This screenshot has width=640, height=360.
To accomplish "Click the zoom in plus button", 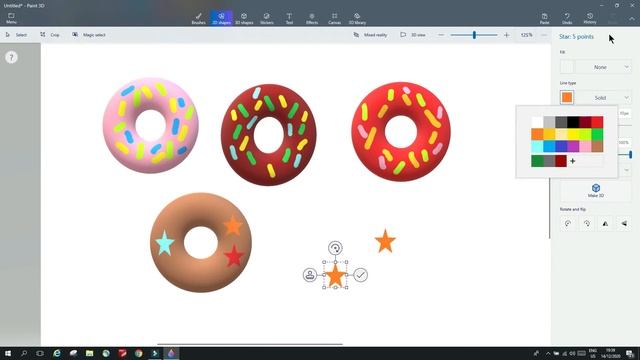I will click(x=507, y=35).
